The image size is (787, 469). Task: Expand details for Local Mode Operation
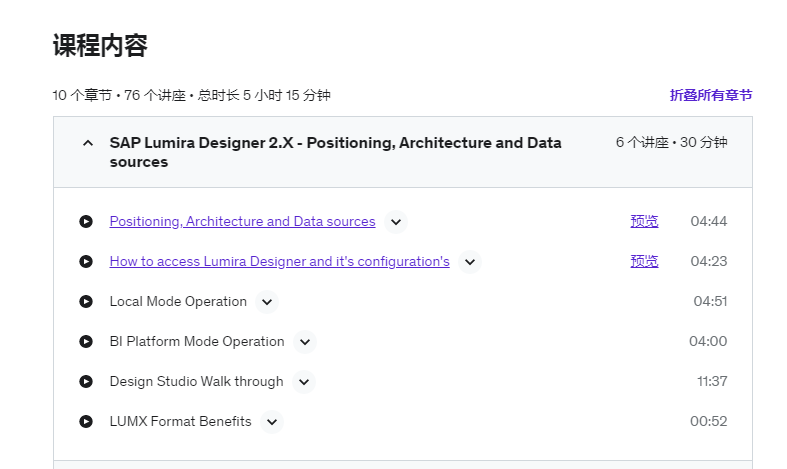267,302
